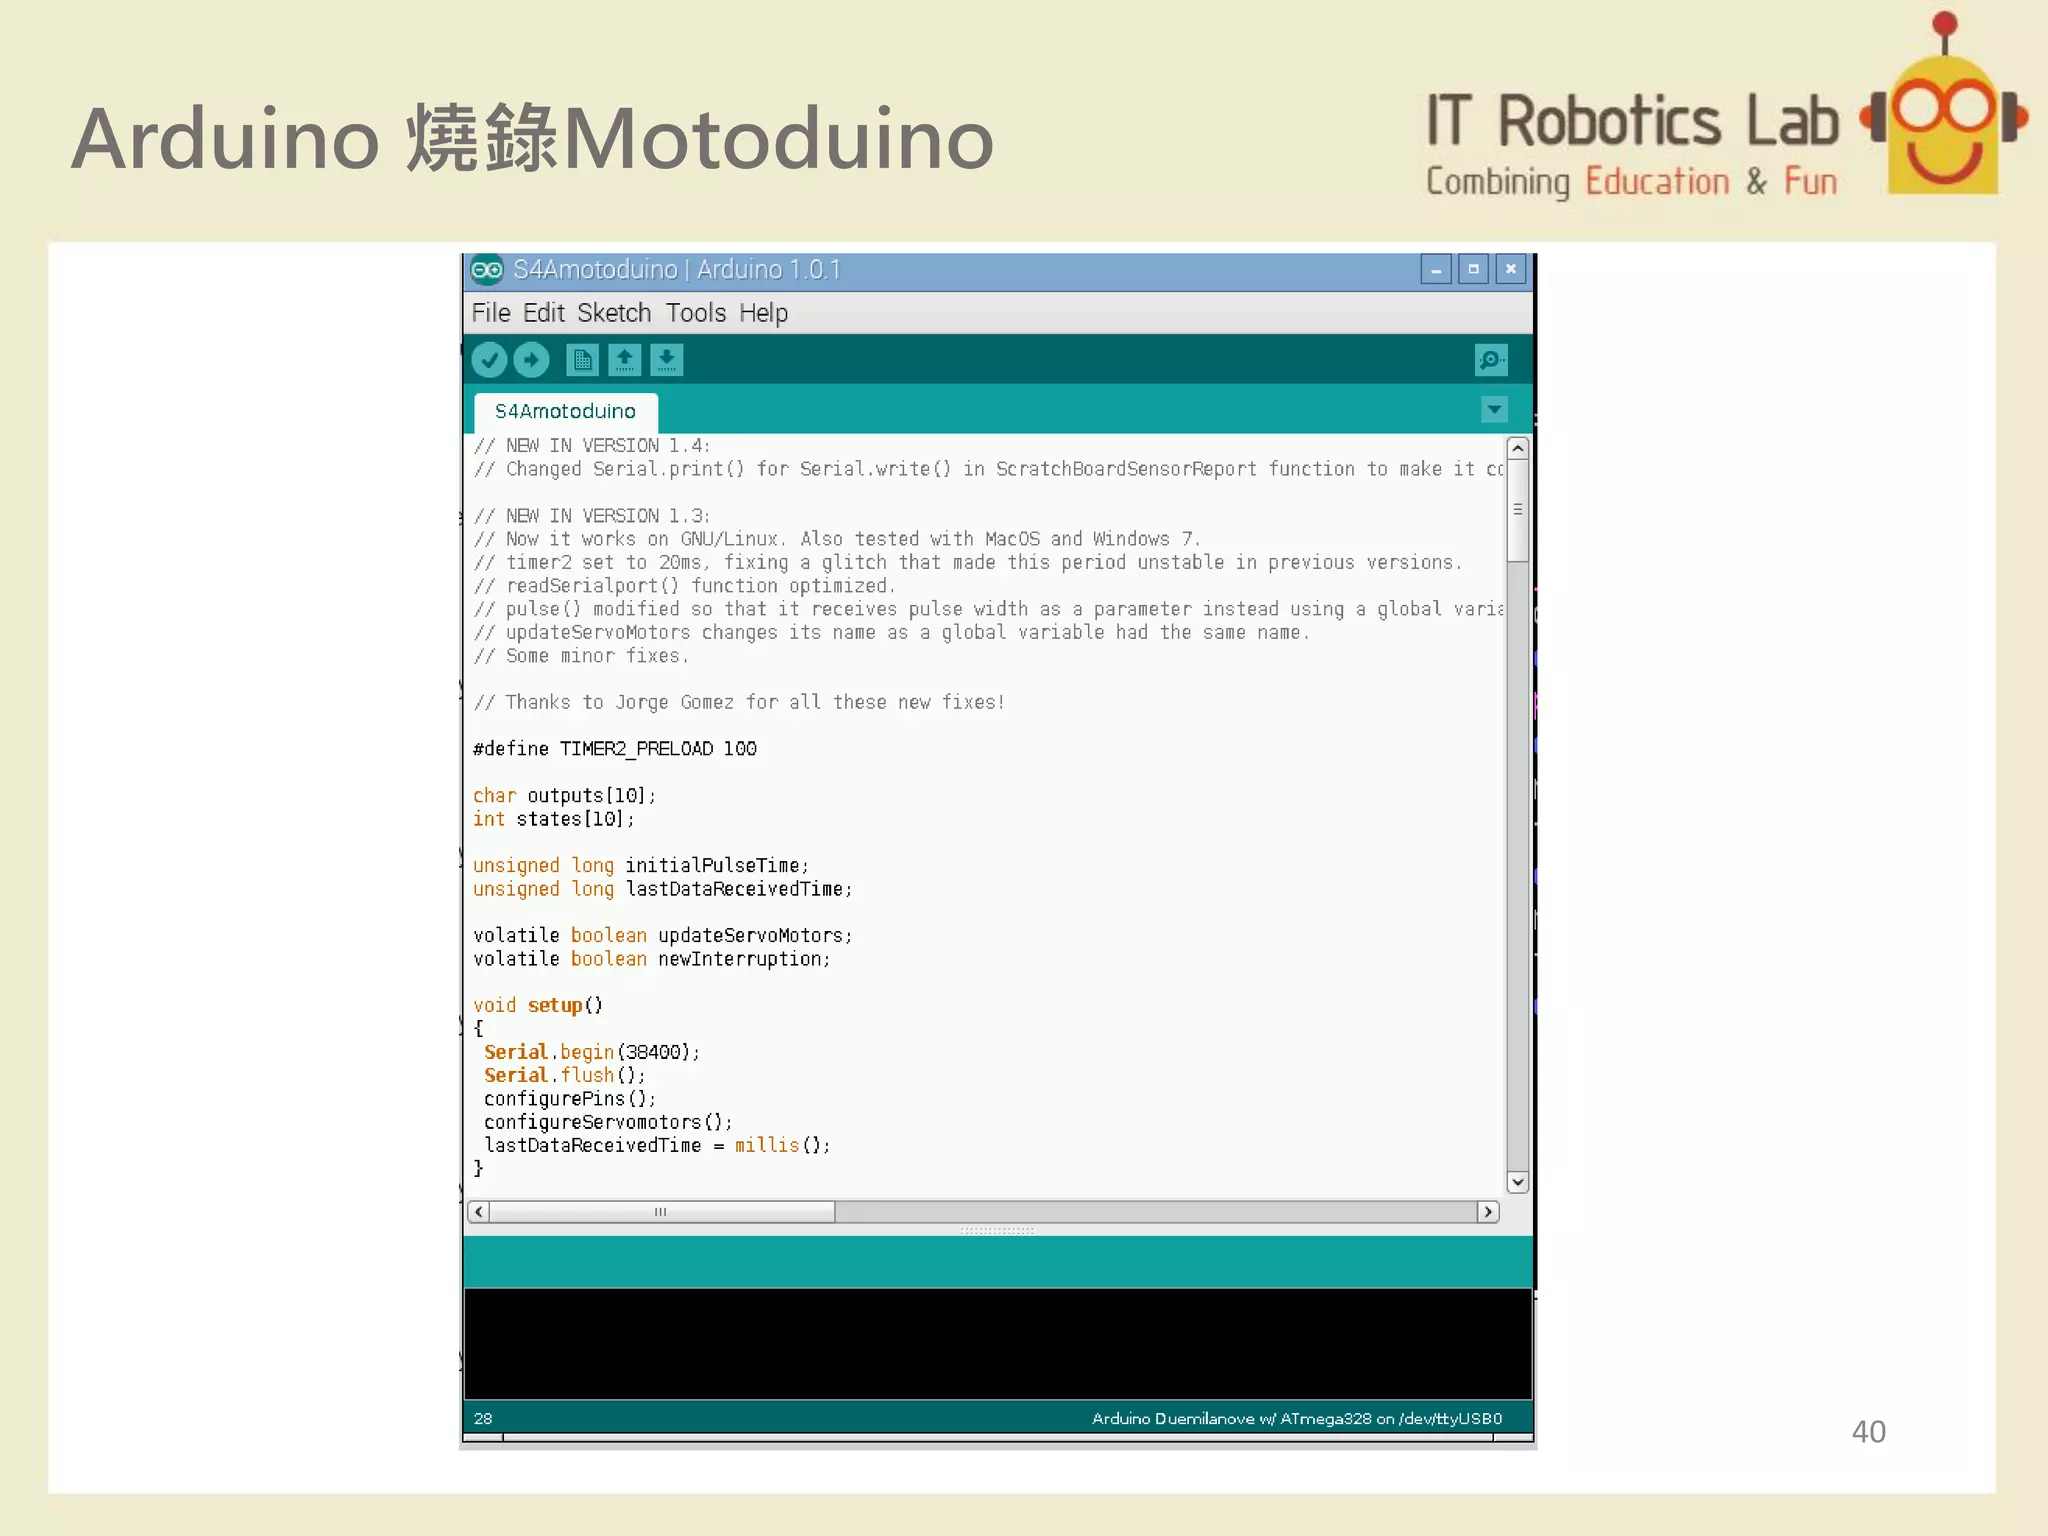
Task: Click 'readSerialport() function optimized' comment
Action: pos(685,586)
